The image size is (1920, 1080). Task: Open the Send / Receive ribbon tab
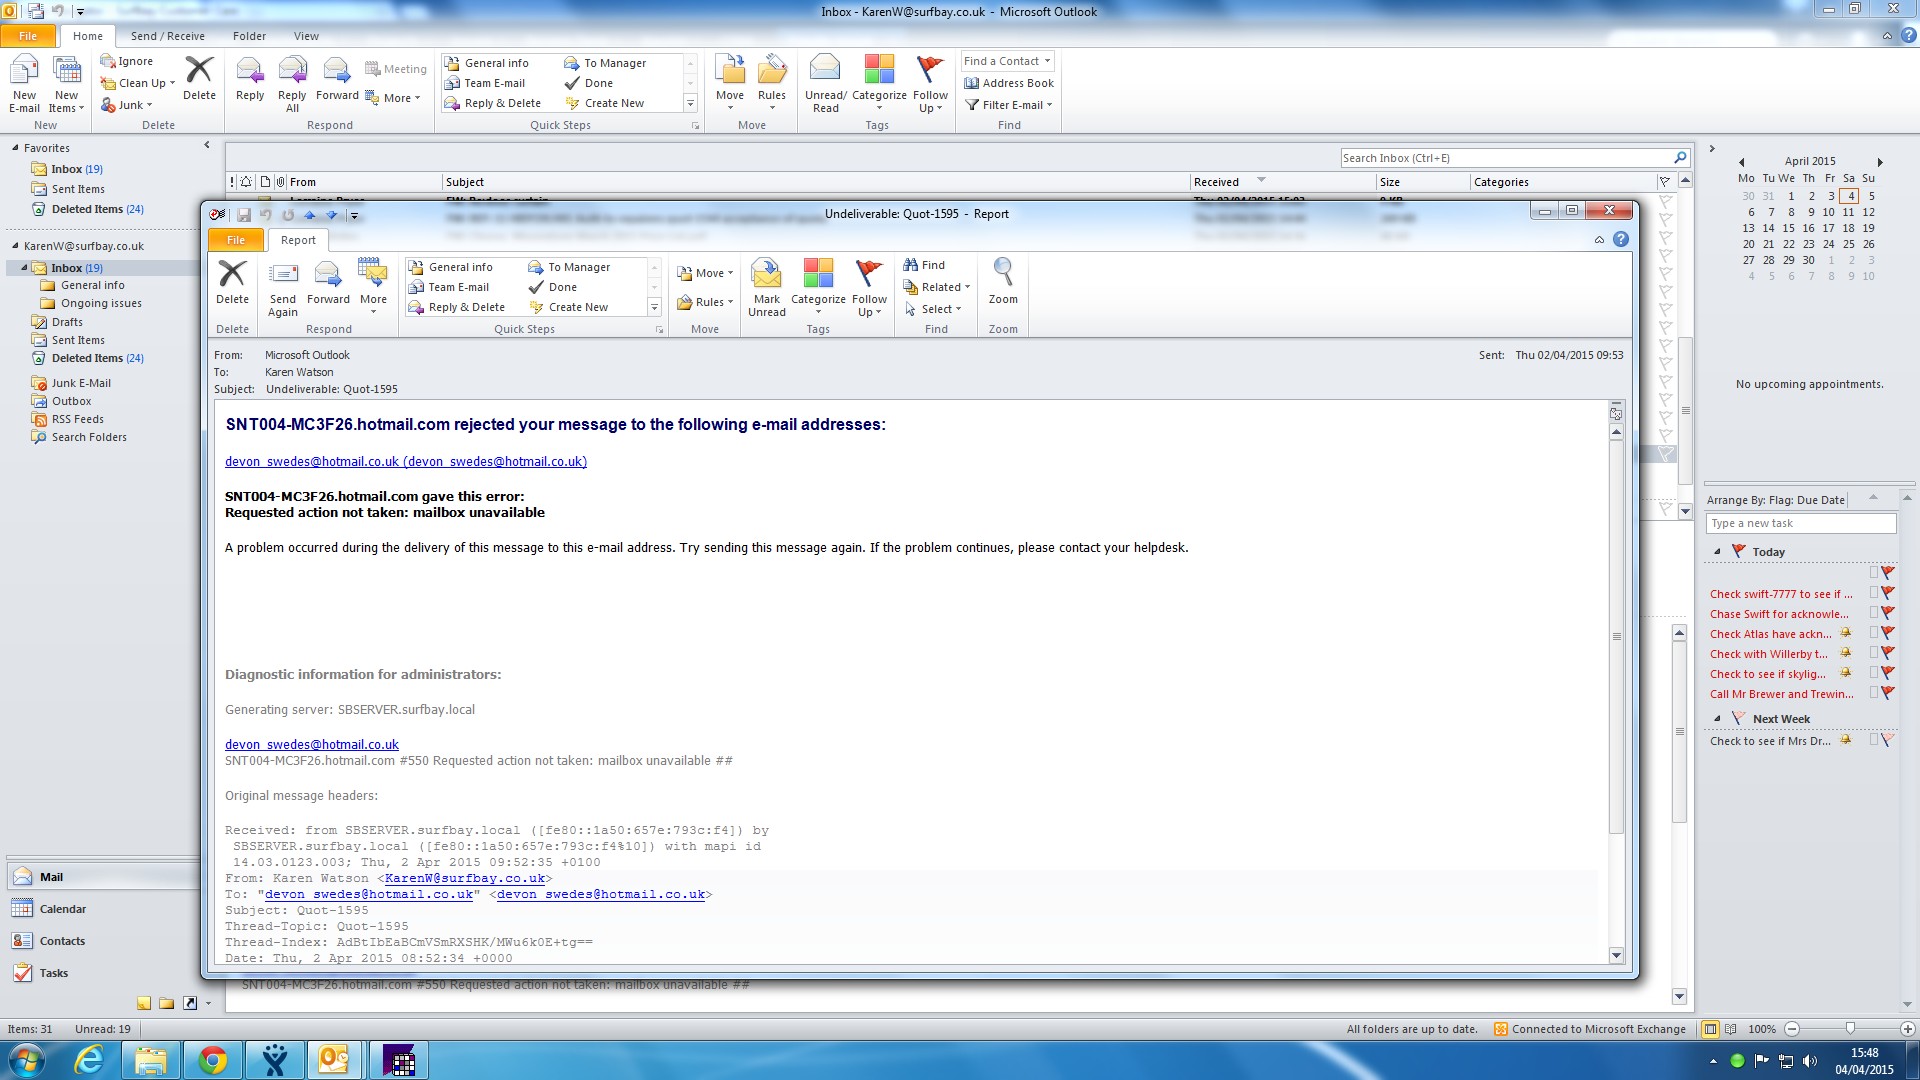point(167,36)
